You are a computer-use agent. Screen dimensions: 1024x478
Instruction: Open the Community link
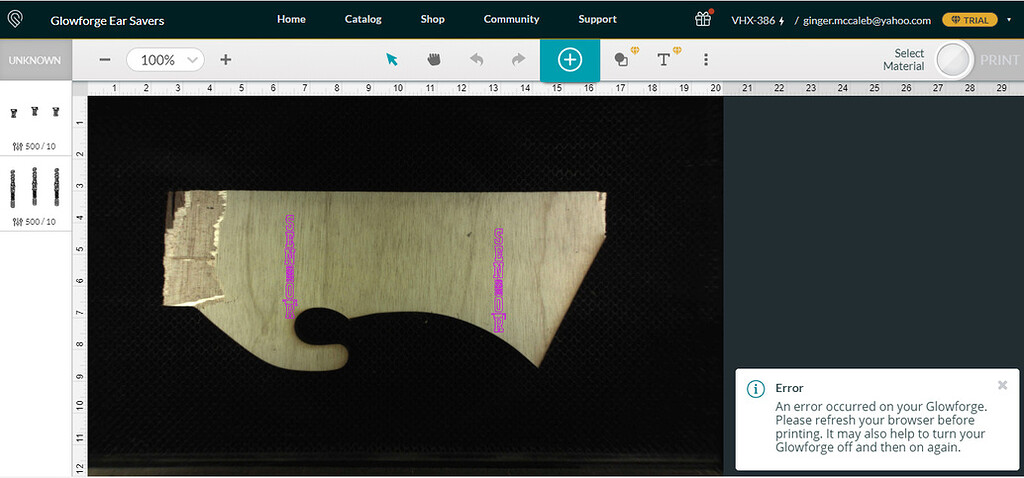(x=511, y=20)
